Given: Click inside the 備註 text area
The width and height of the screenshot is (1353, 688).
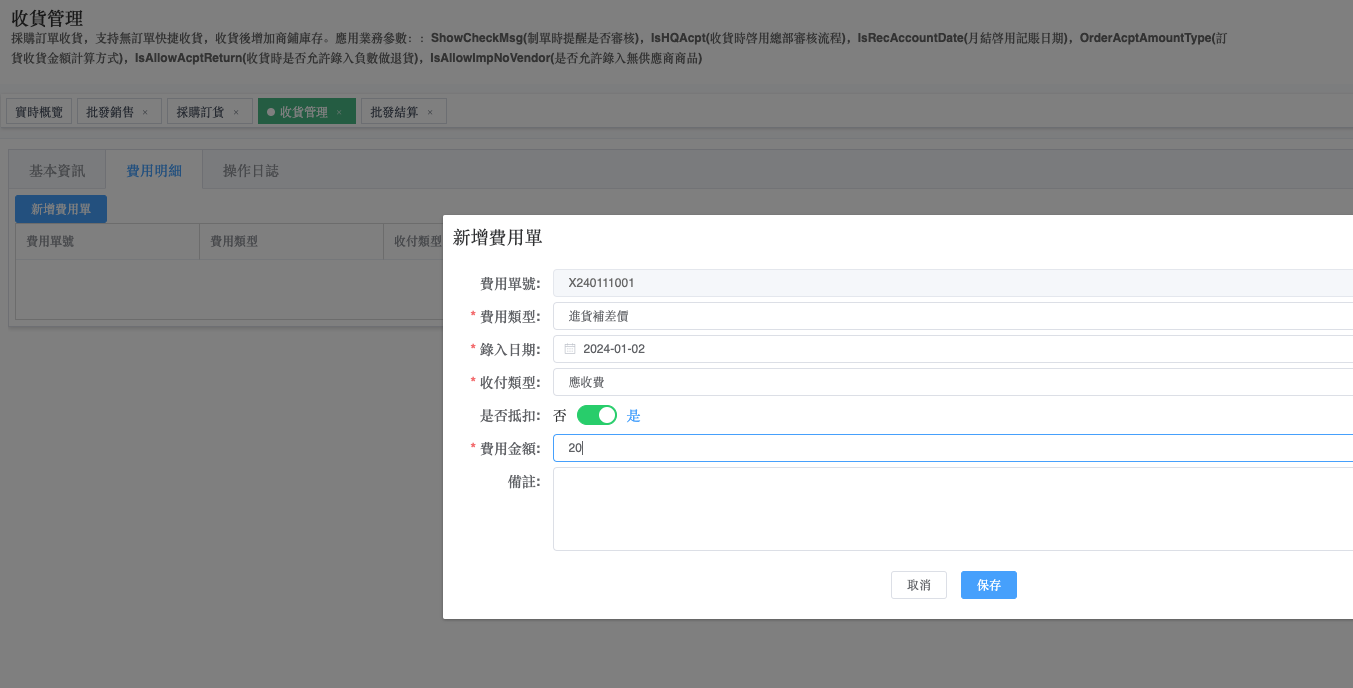Looking at the screenshot, I should tap(950, 508).
